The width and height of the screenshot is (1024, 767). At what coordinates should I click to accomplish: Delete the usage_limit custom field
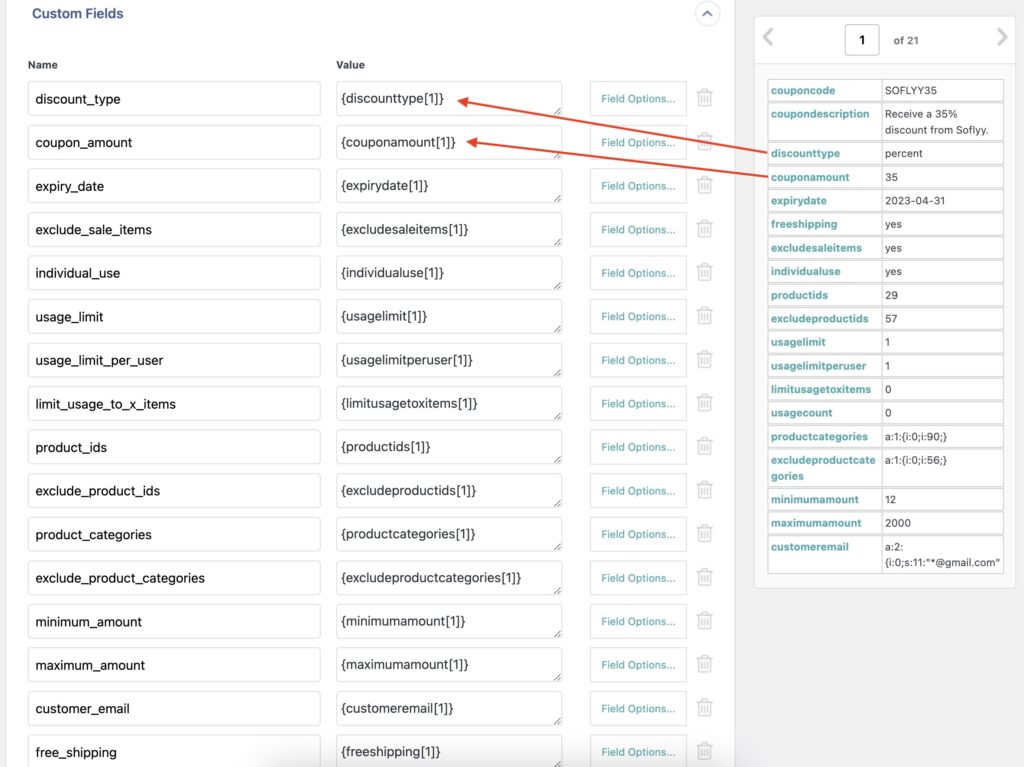point(704,315)
